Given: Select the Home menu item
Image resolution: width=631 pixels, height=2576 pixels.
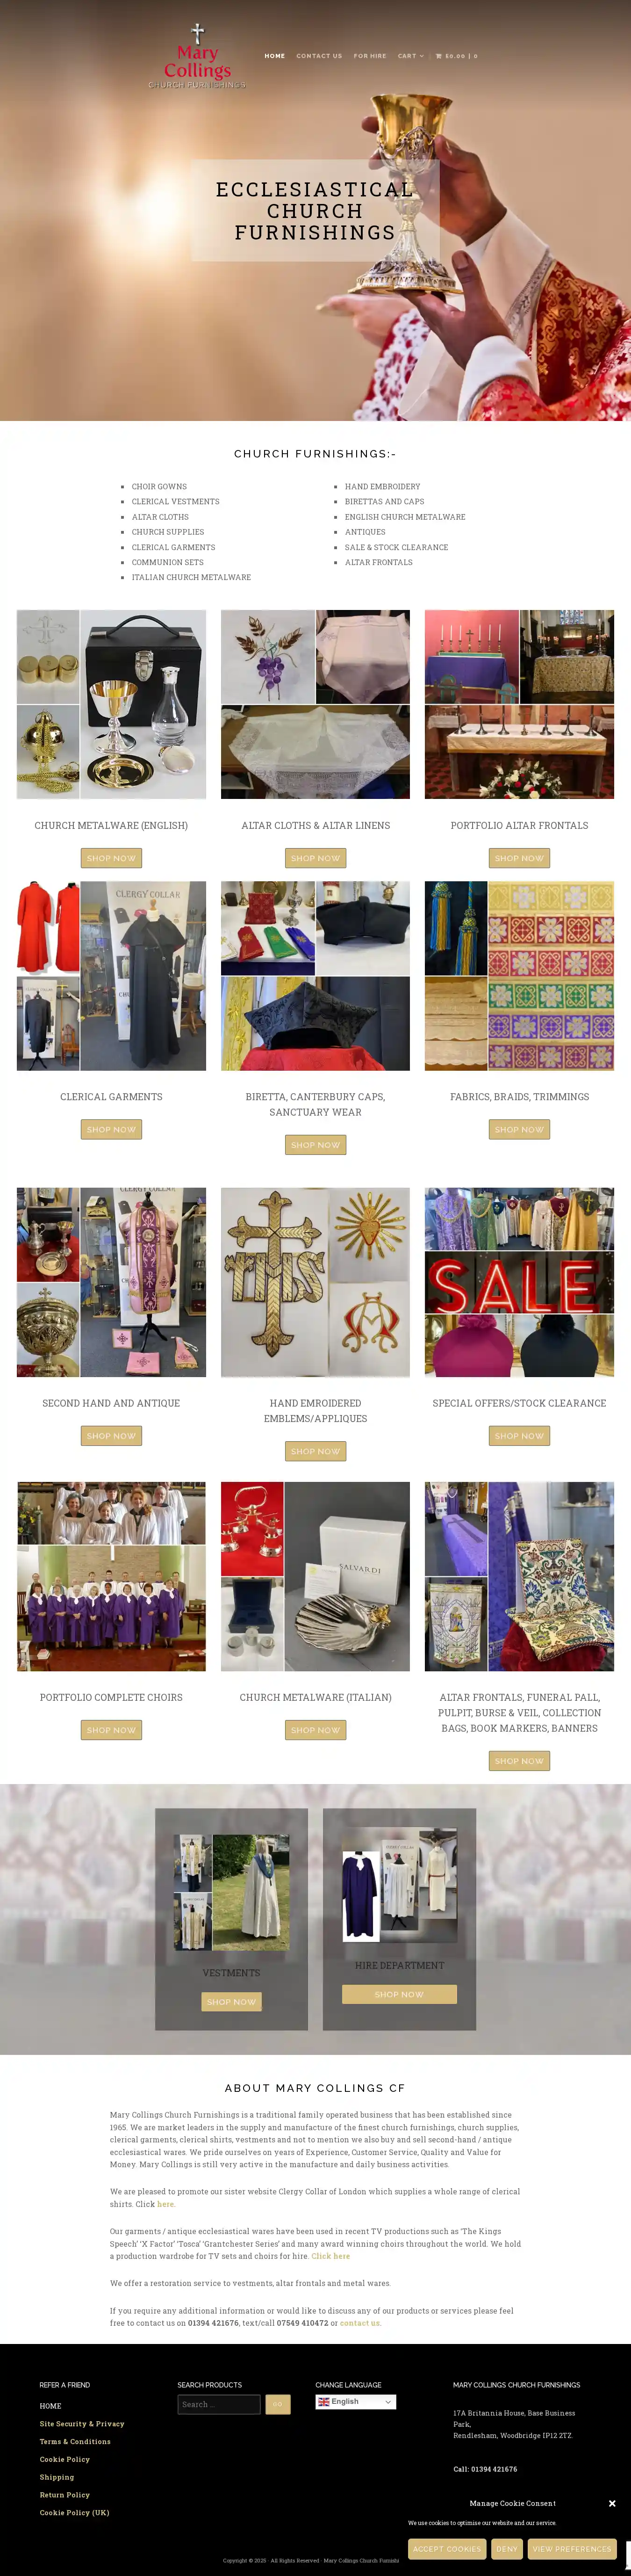Looking at the screenshot, I should point(274,56).
